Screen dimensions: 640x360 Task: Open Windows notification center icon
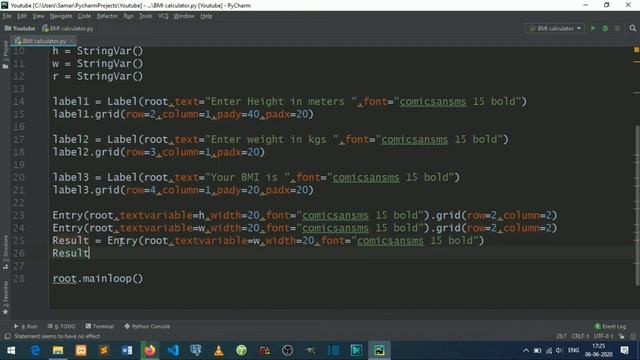(x=624, y=350)
